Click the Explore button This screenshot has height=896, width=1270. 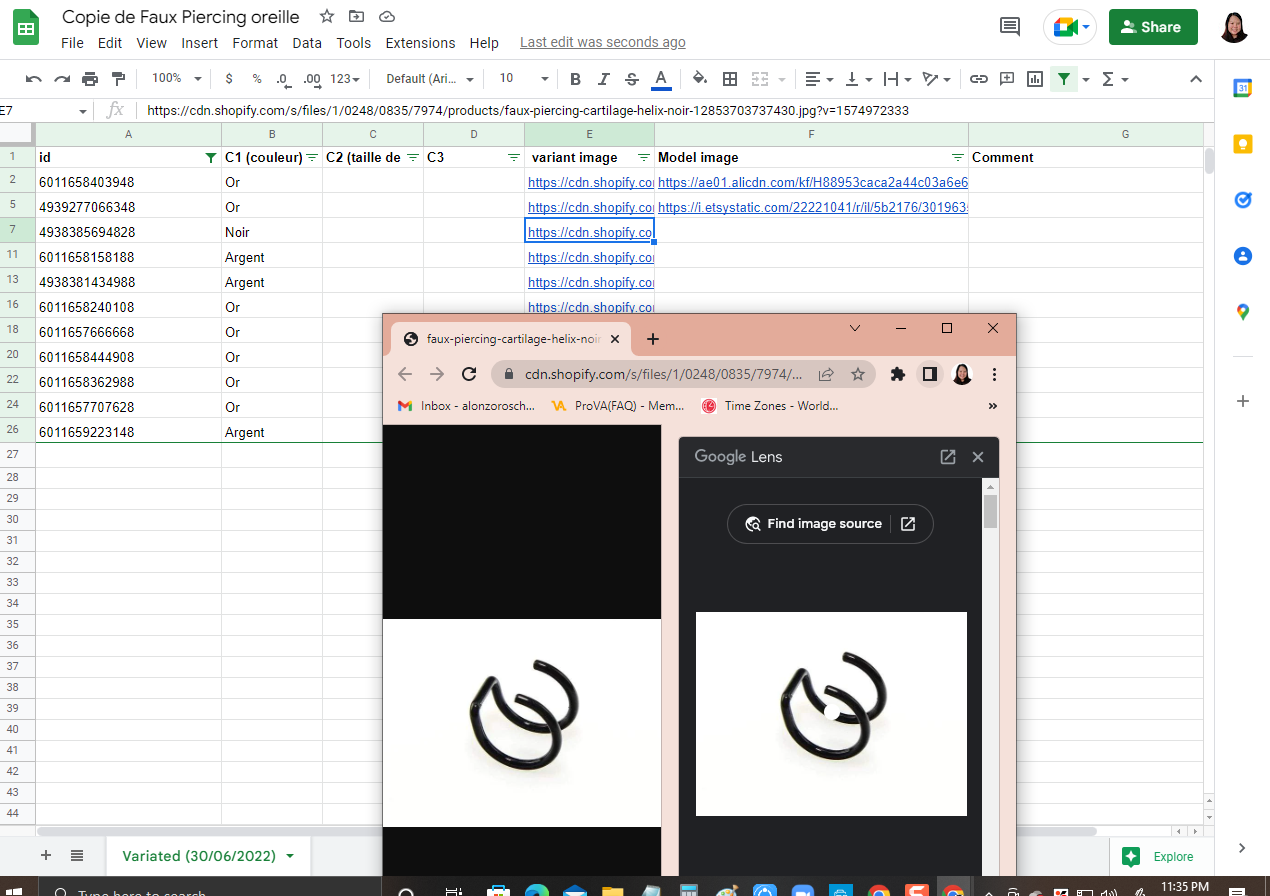[1158, 856]
